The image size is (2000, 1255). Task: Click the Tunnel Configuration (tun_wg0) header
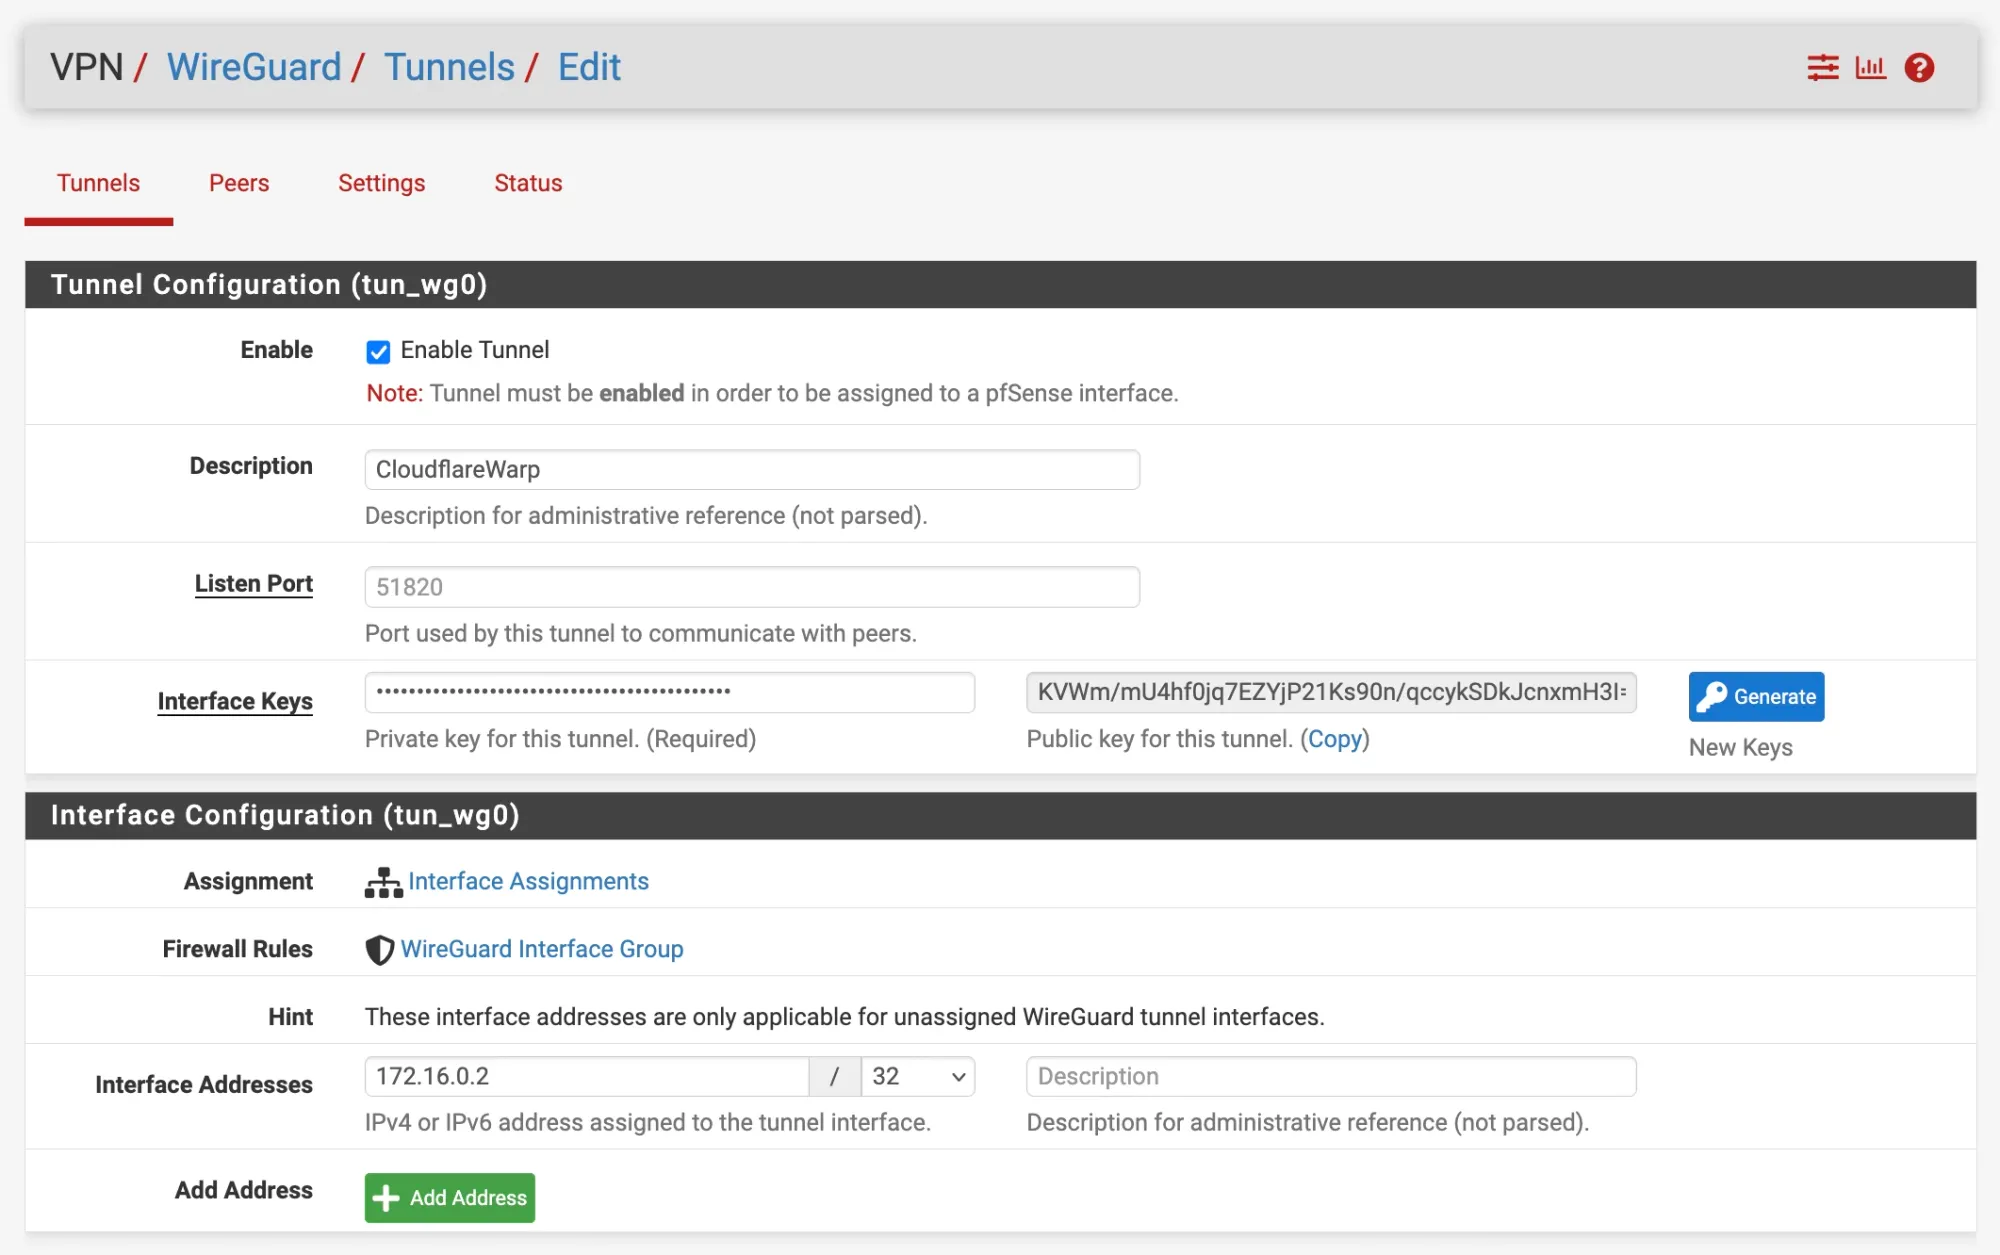click(x=1000, y=285)
